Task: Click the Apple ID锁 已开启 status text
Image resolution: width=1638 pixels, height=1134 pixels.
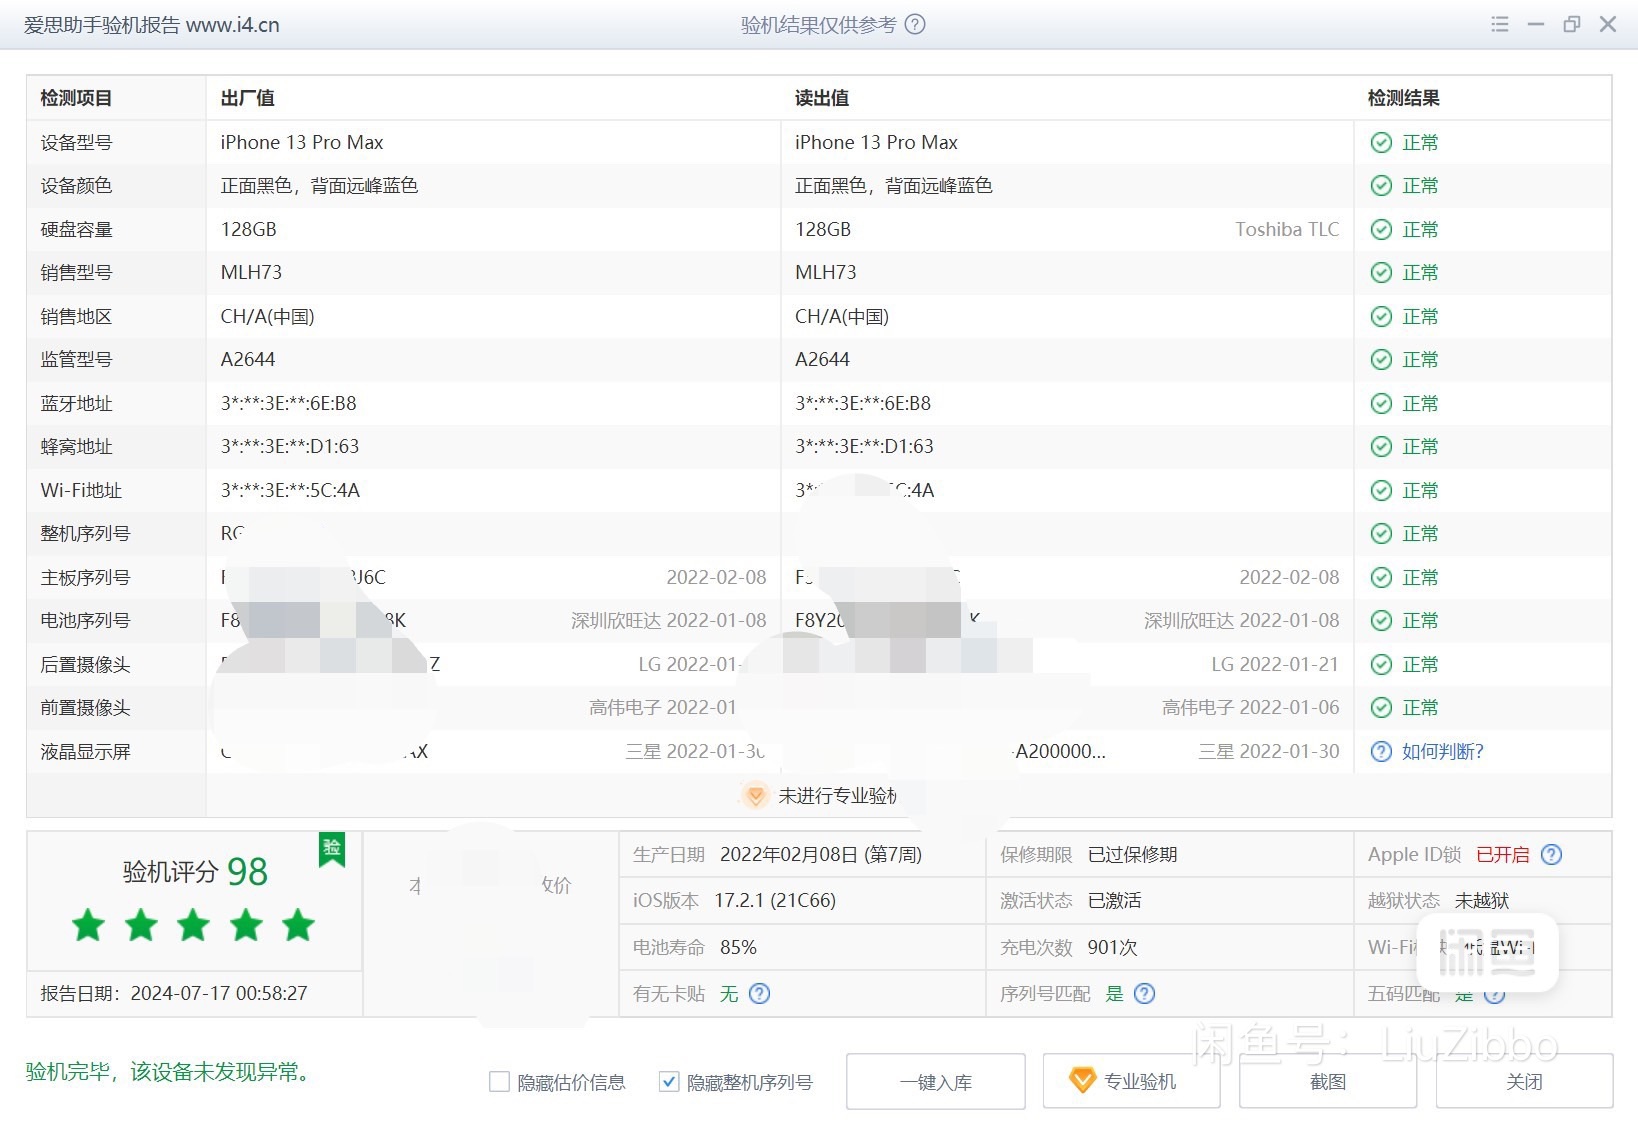Action: coord(1503,855)
